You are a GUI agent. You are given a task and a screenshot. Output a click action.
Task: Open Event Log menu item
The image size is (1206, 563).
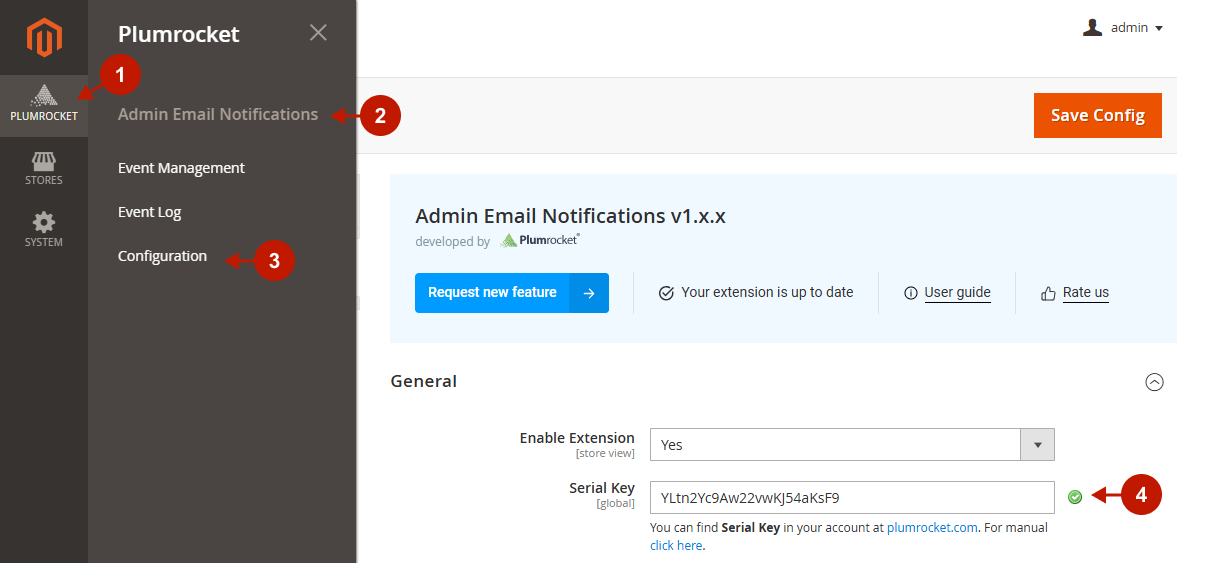150,212
